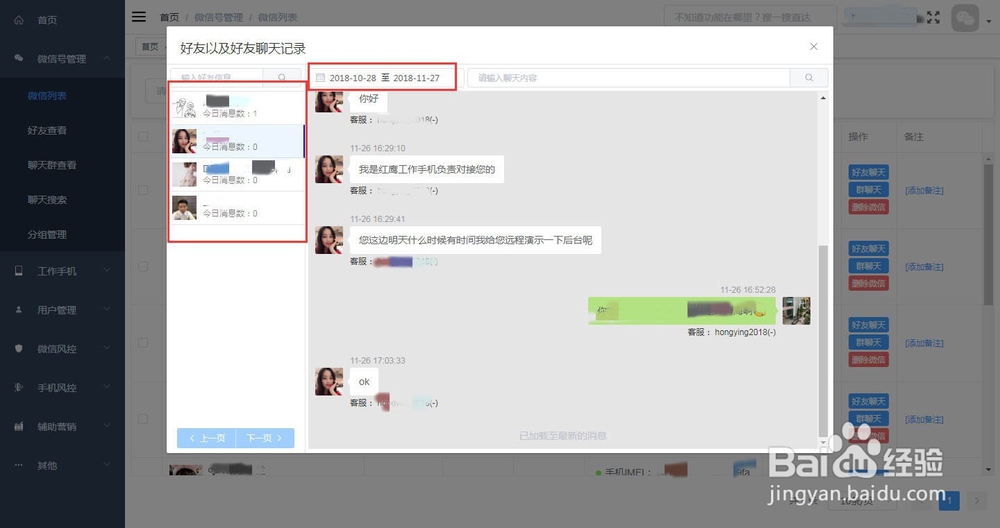Click first row 好友聊天 button
1000x528 pixels.
click(869, 173)
